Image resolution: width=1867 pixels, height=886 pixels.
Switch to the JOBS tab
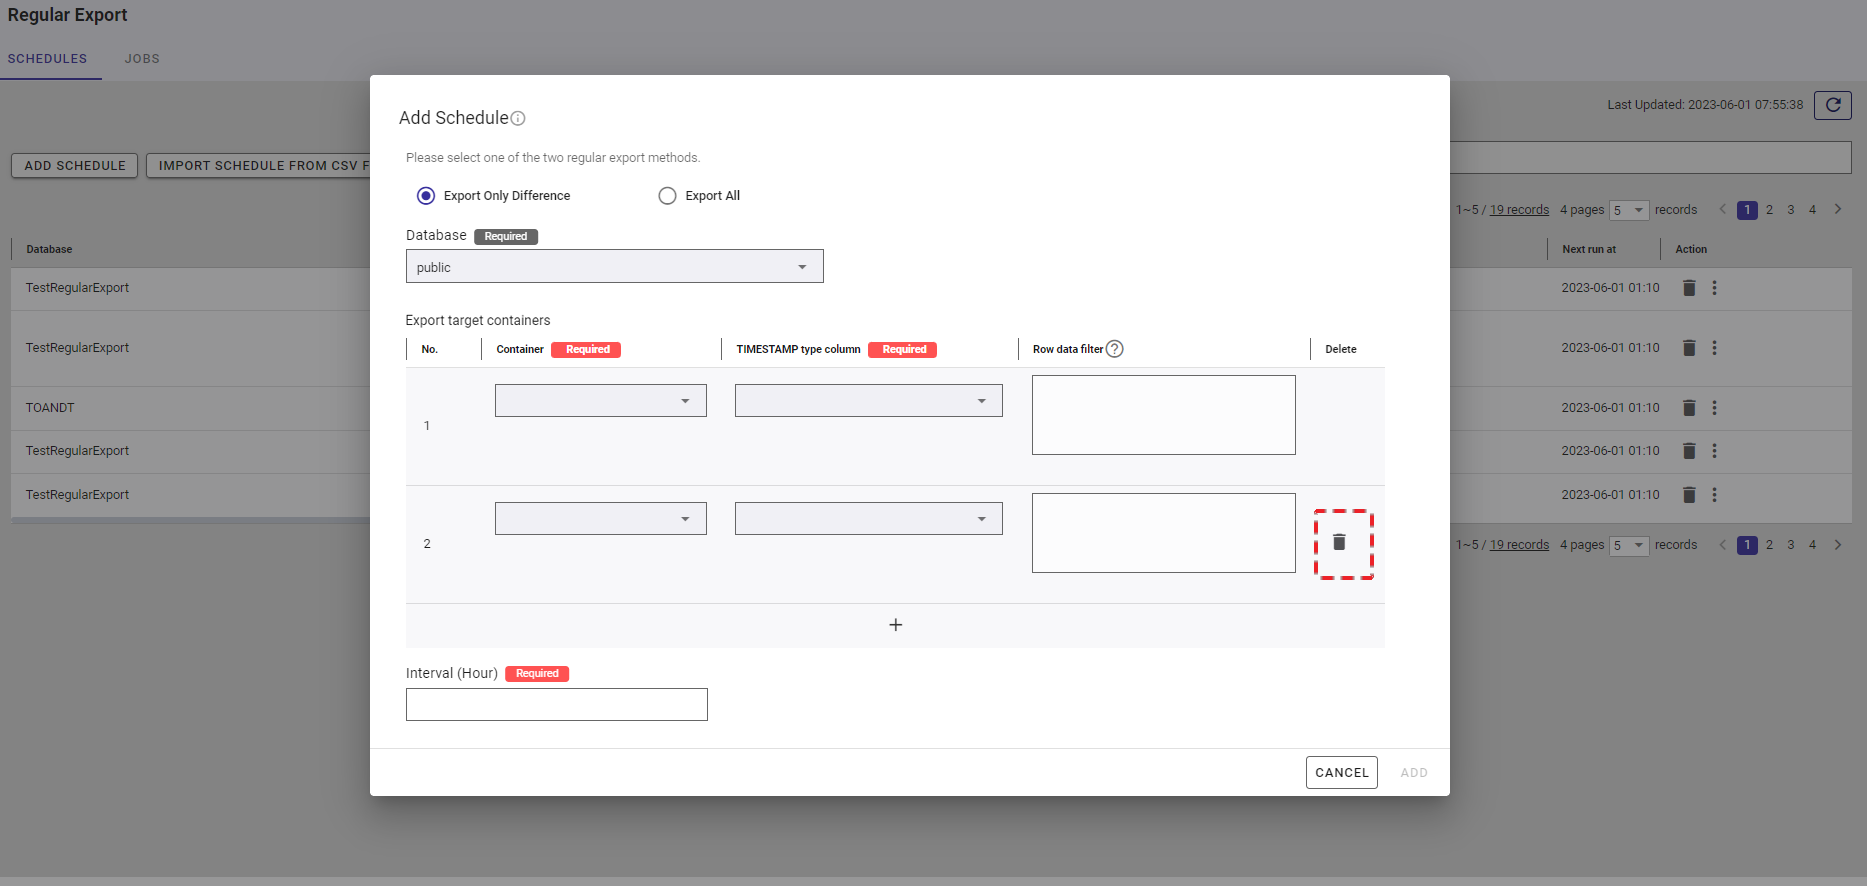[142, 59]
